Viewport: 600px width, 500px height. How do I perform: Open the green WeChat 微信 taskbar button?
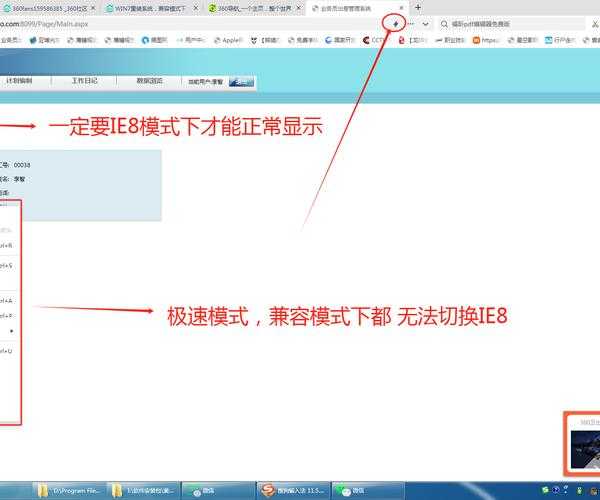click(x=367, y=490)
